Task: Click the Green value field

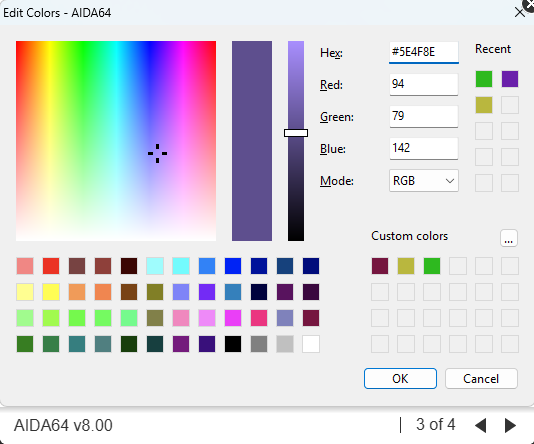Action: 424,116
